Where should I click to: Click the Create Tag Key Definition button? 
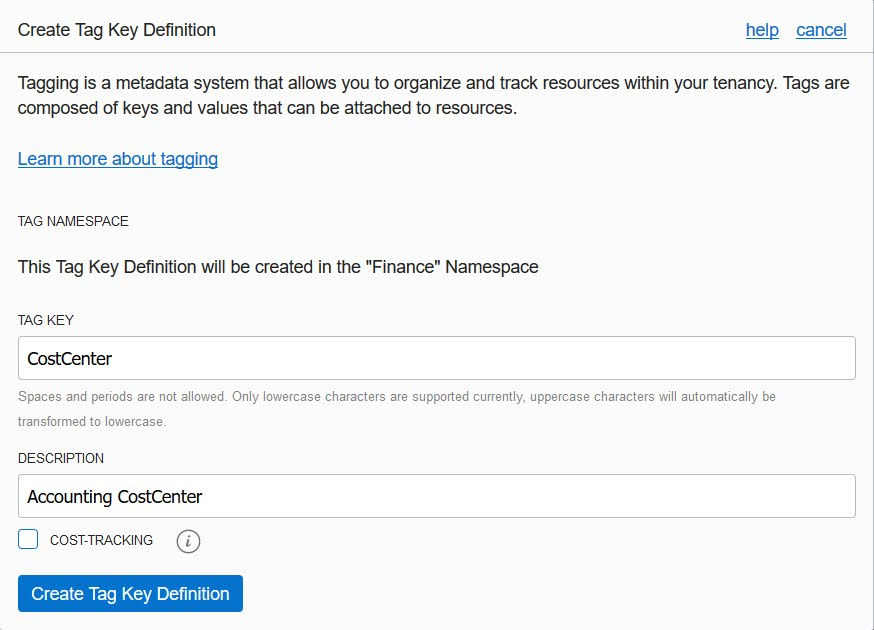130,594
